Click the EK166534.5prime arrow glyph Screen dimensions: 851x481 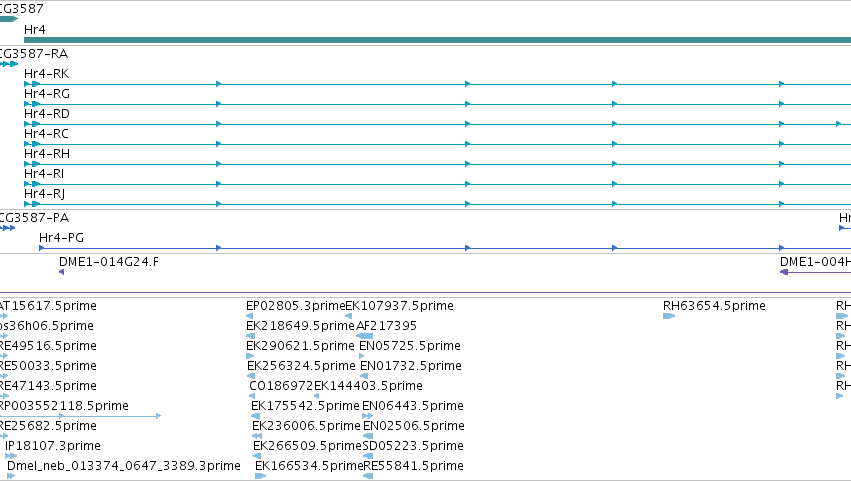[x=261, y=476]
